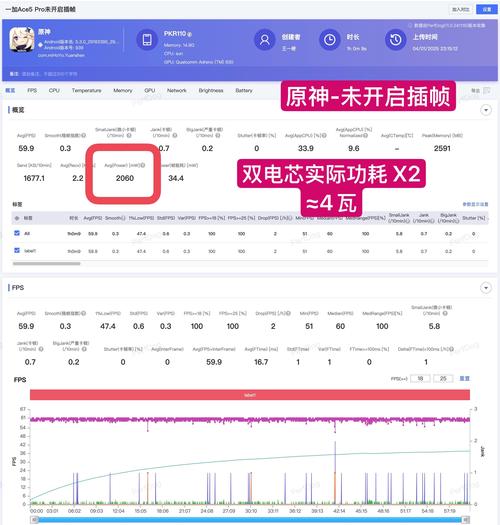Image resolution: width=500 pixels, height=525 pixels.
Task: Click the info icon beside Normalized AppCPU
Action: [x=366, y=136]
